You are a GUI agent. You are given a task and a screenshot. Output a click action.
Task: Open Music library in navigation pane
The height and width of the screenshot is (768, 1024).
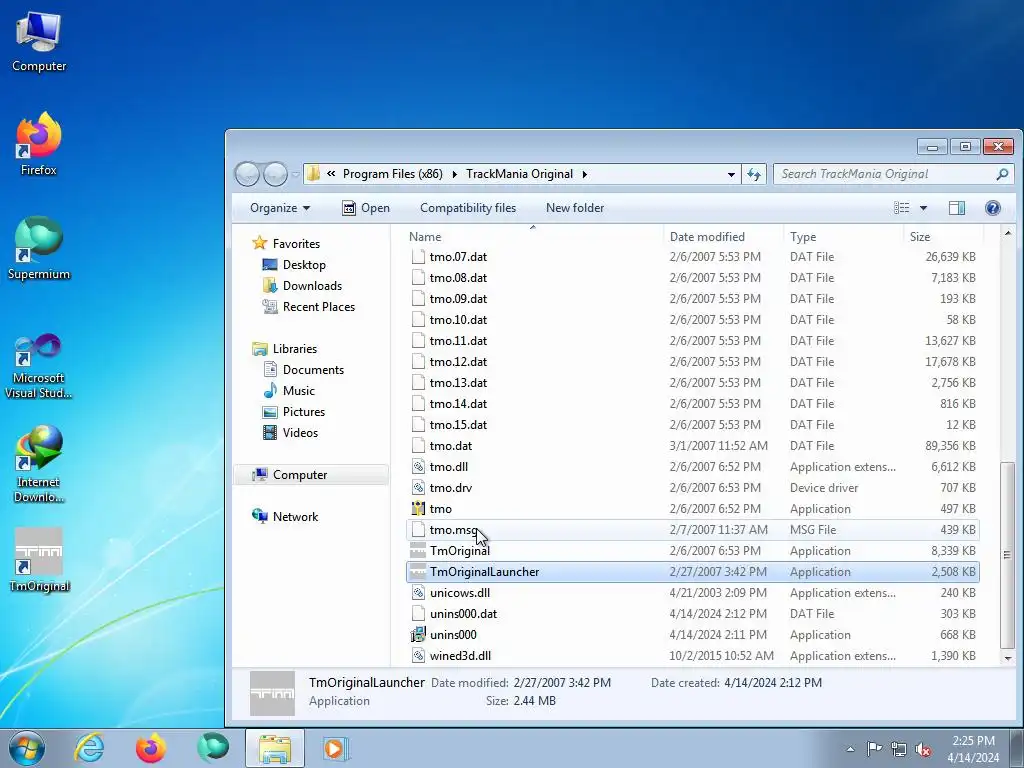pyautogui.click(x=298, y=391)
